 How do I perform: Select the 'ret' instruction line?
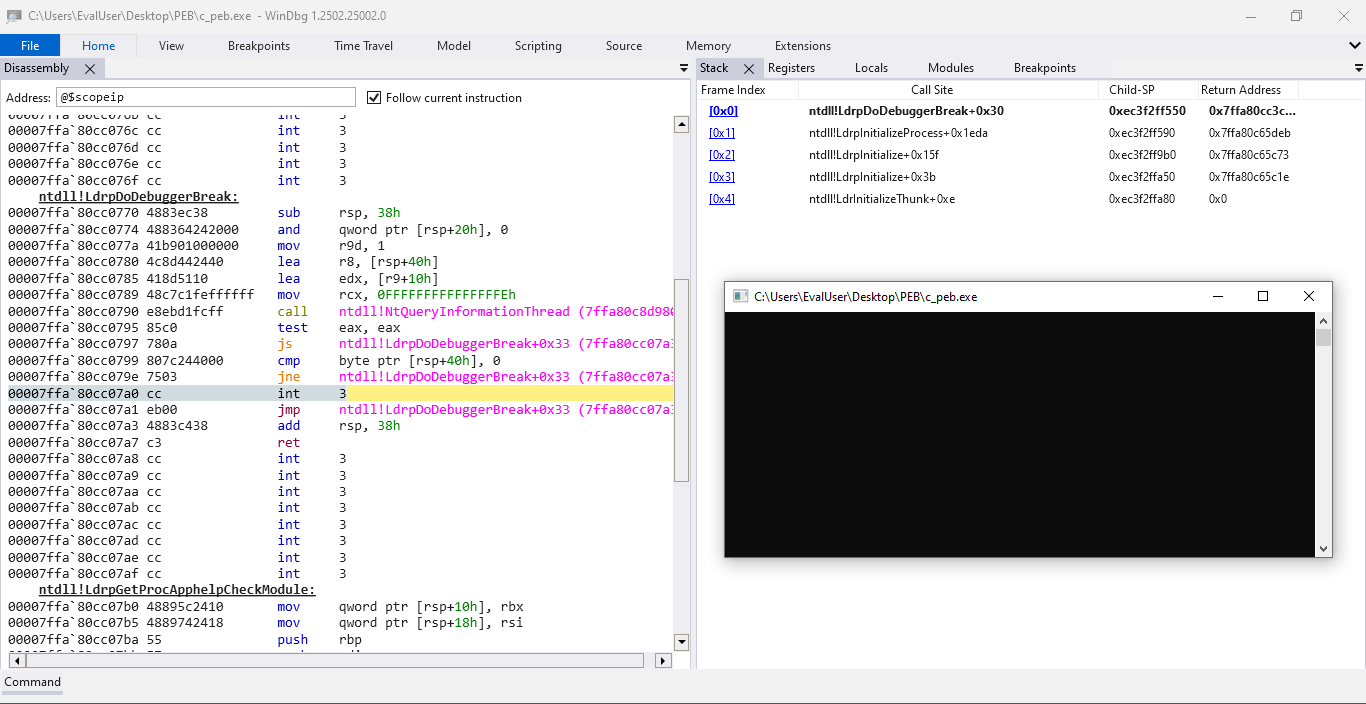coord(340,442)
